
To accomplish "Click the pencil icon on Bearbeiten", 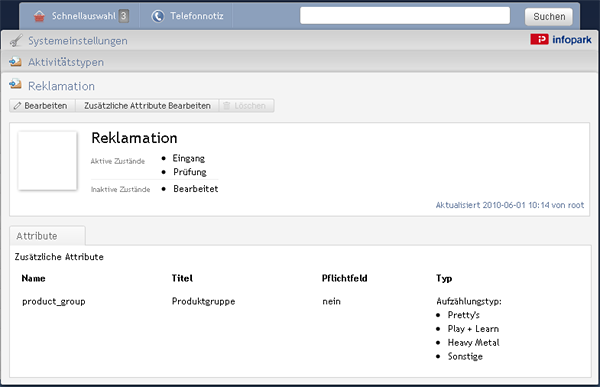I will (x=17, y=106).
